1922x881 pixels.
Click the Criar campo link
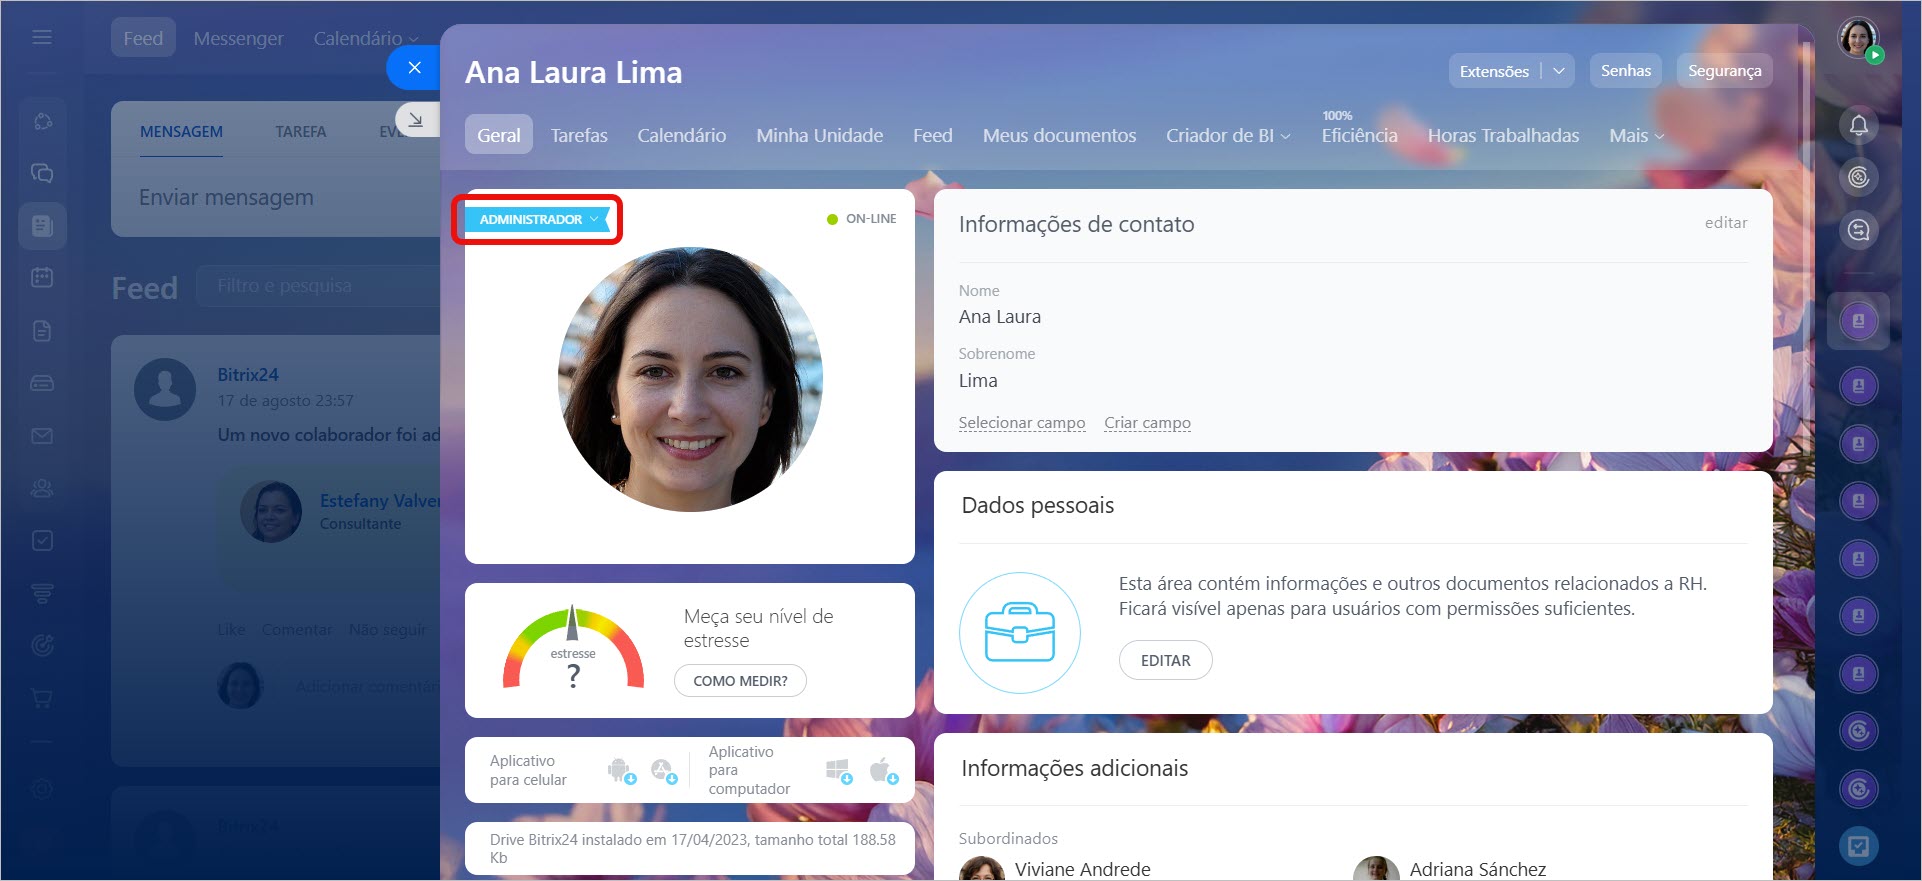pyautogui.click(x=1147, y=423)
